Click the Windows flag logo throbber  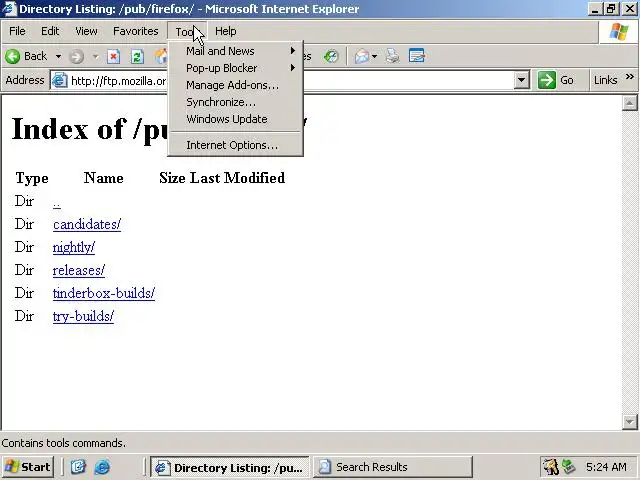(619, 31)
